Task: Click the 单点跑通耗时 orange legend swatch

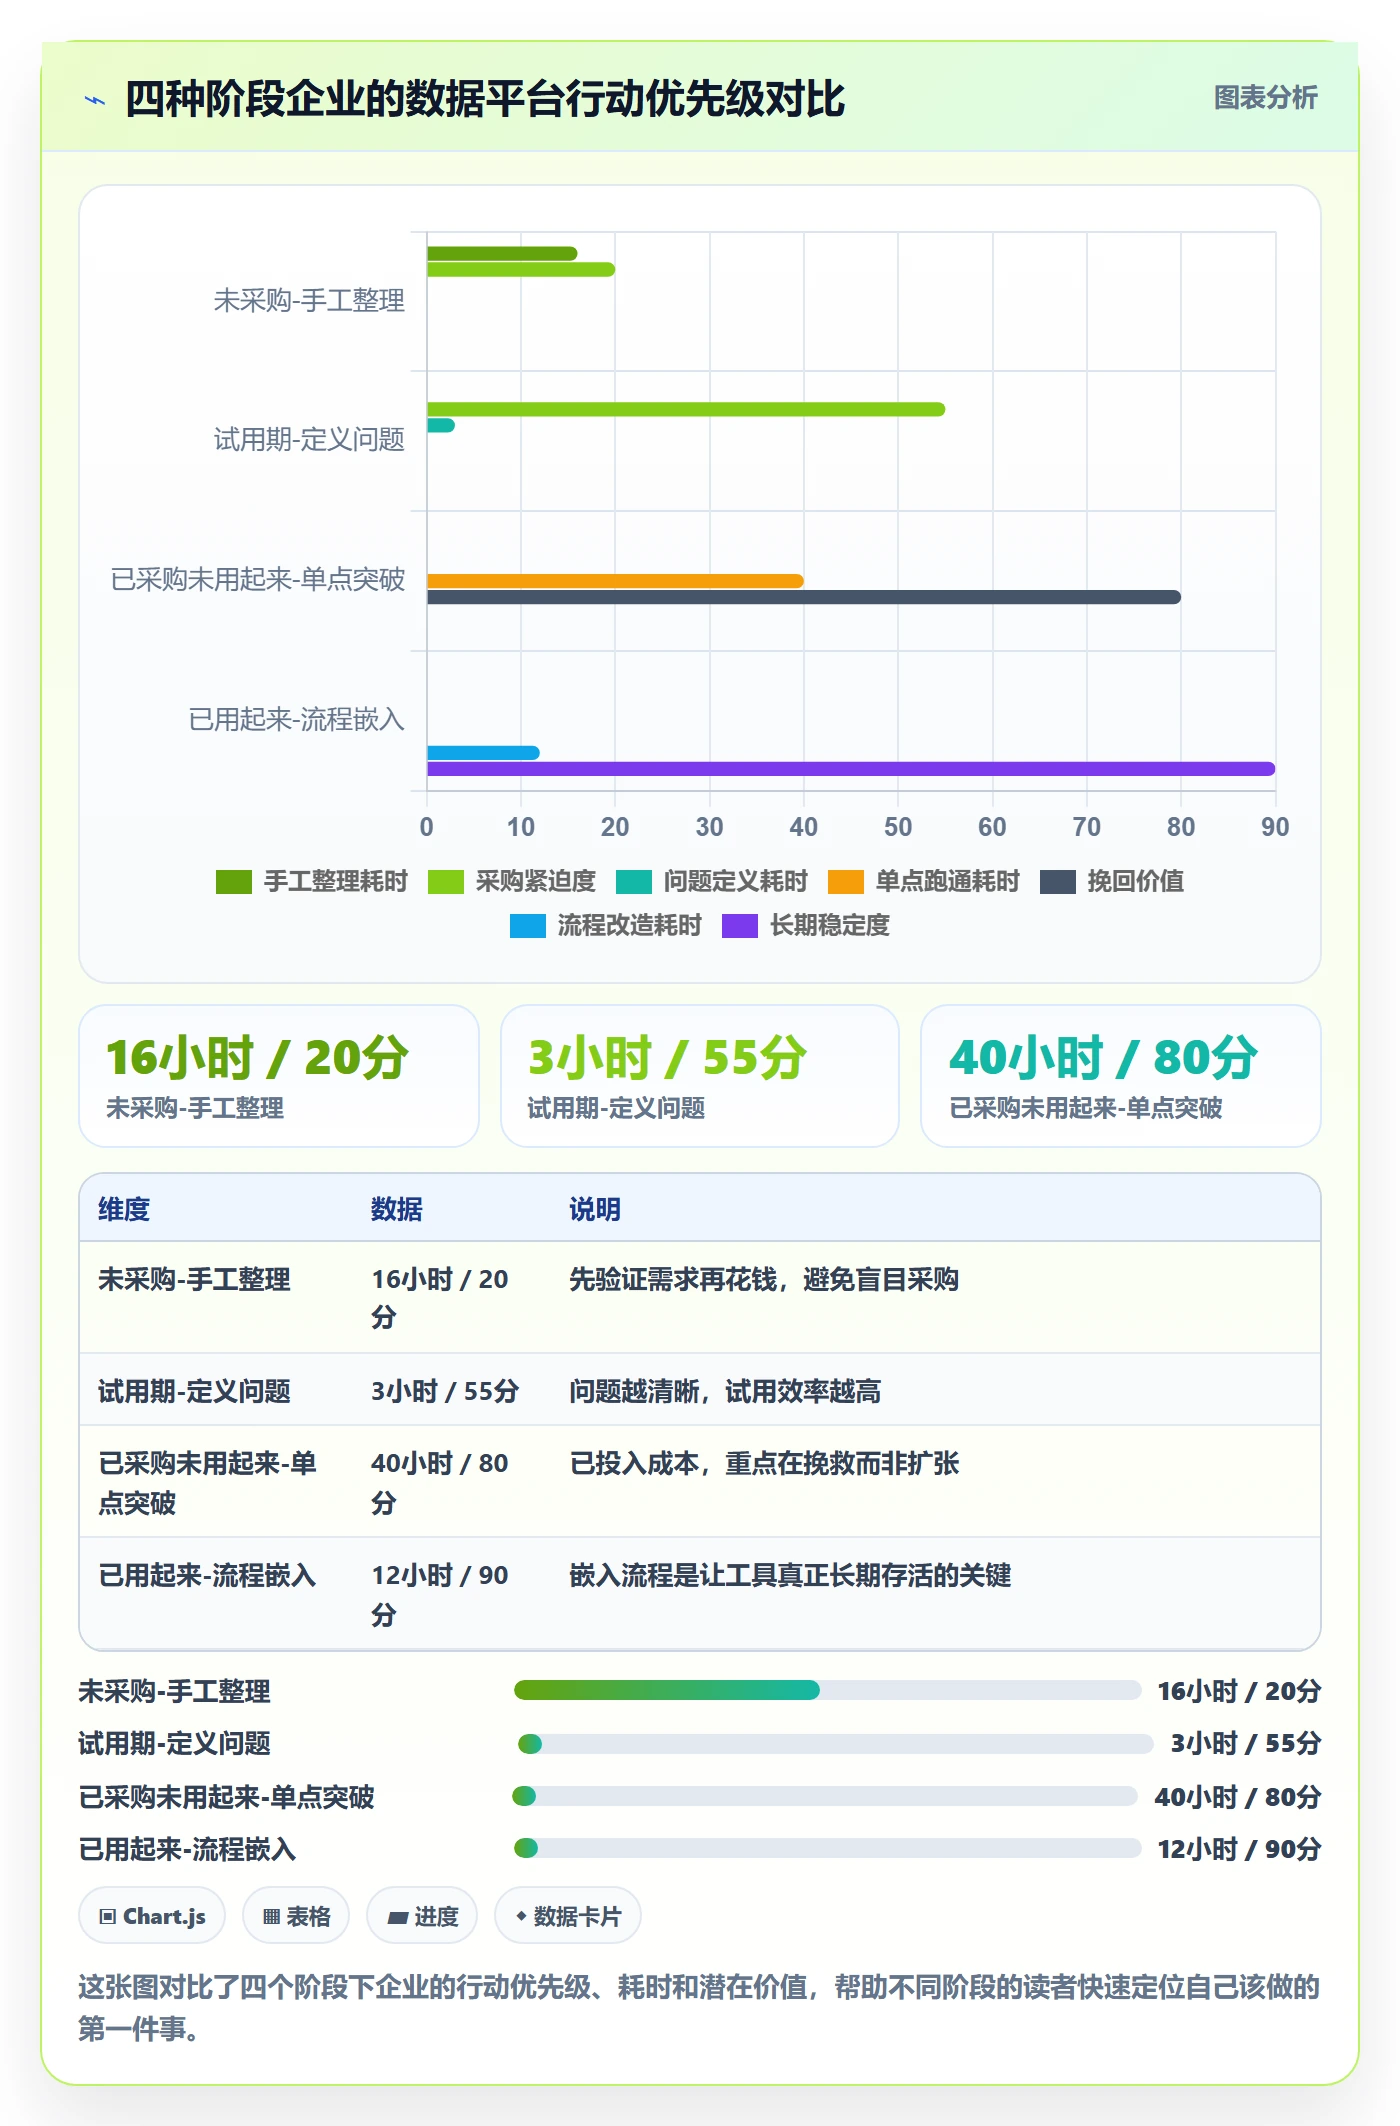Action: 846,882
